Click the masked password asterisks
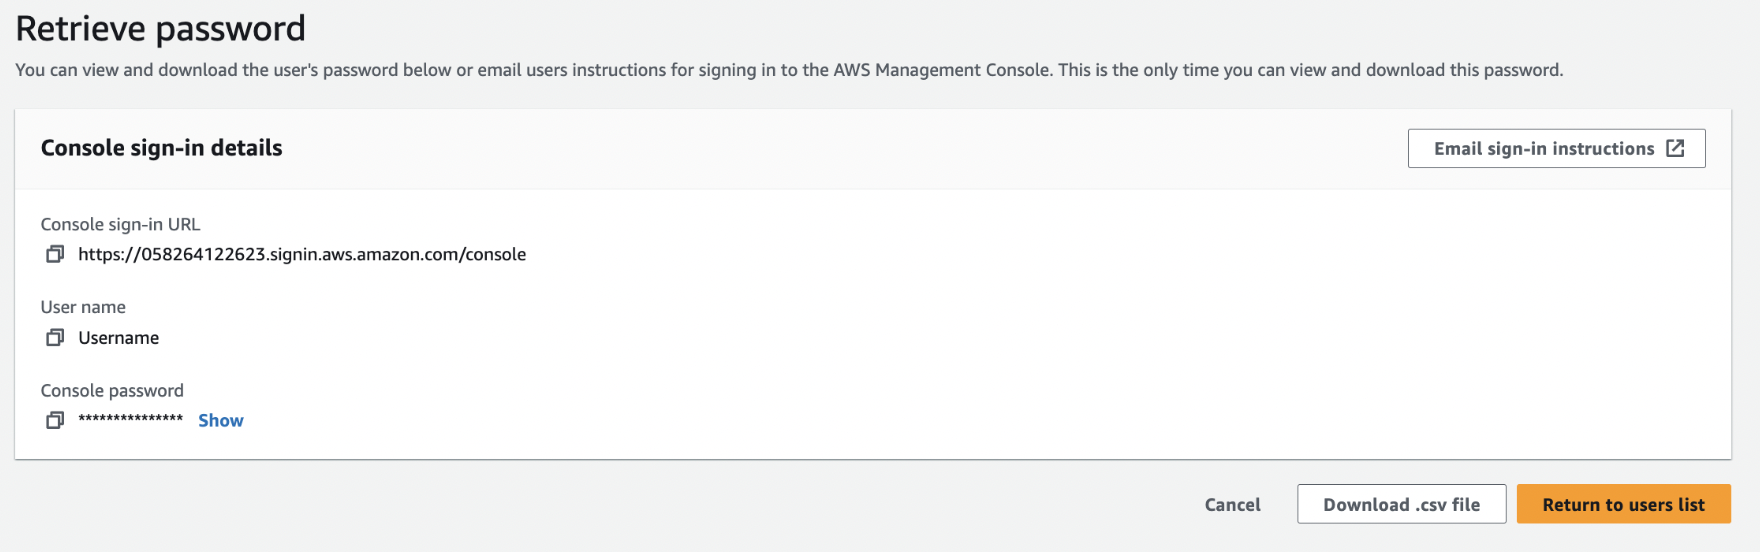This screenshot has height=552, width=1760. point(131,419)
